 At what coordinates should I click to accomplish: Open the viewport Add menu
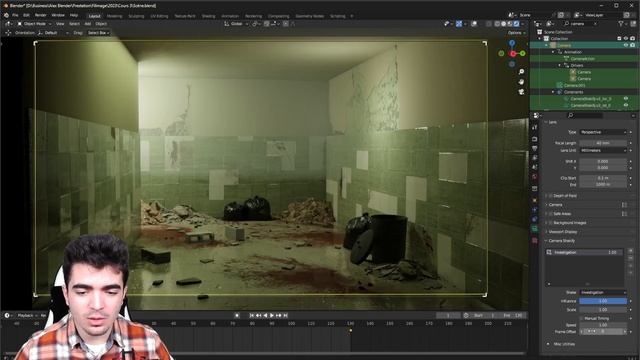click(x=87, y=24)
